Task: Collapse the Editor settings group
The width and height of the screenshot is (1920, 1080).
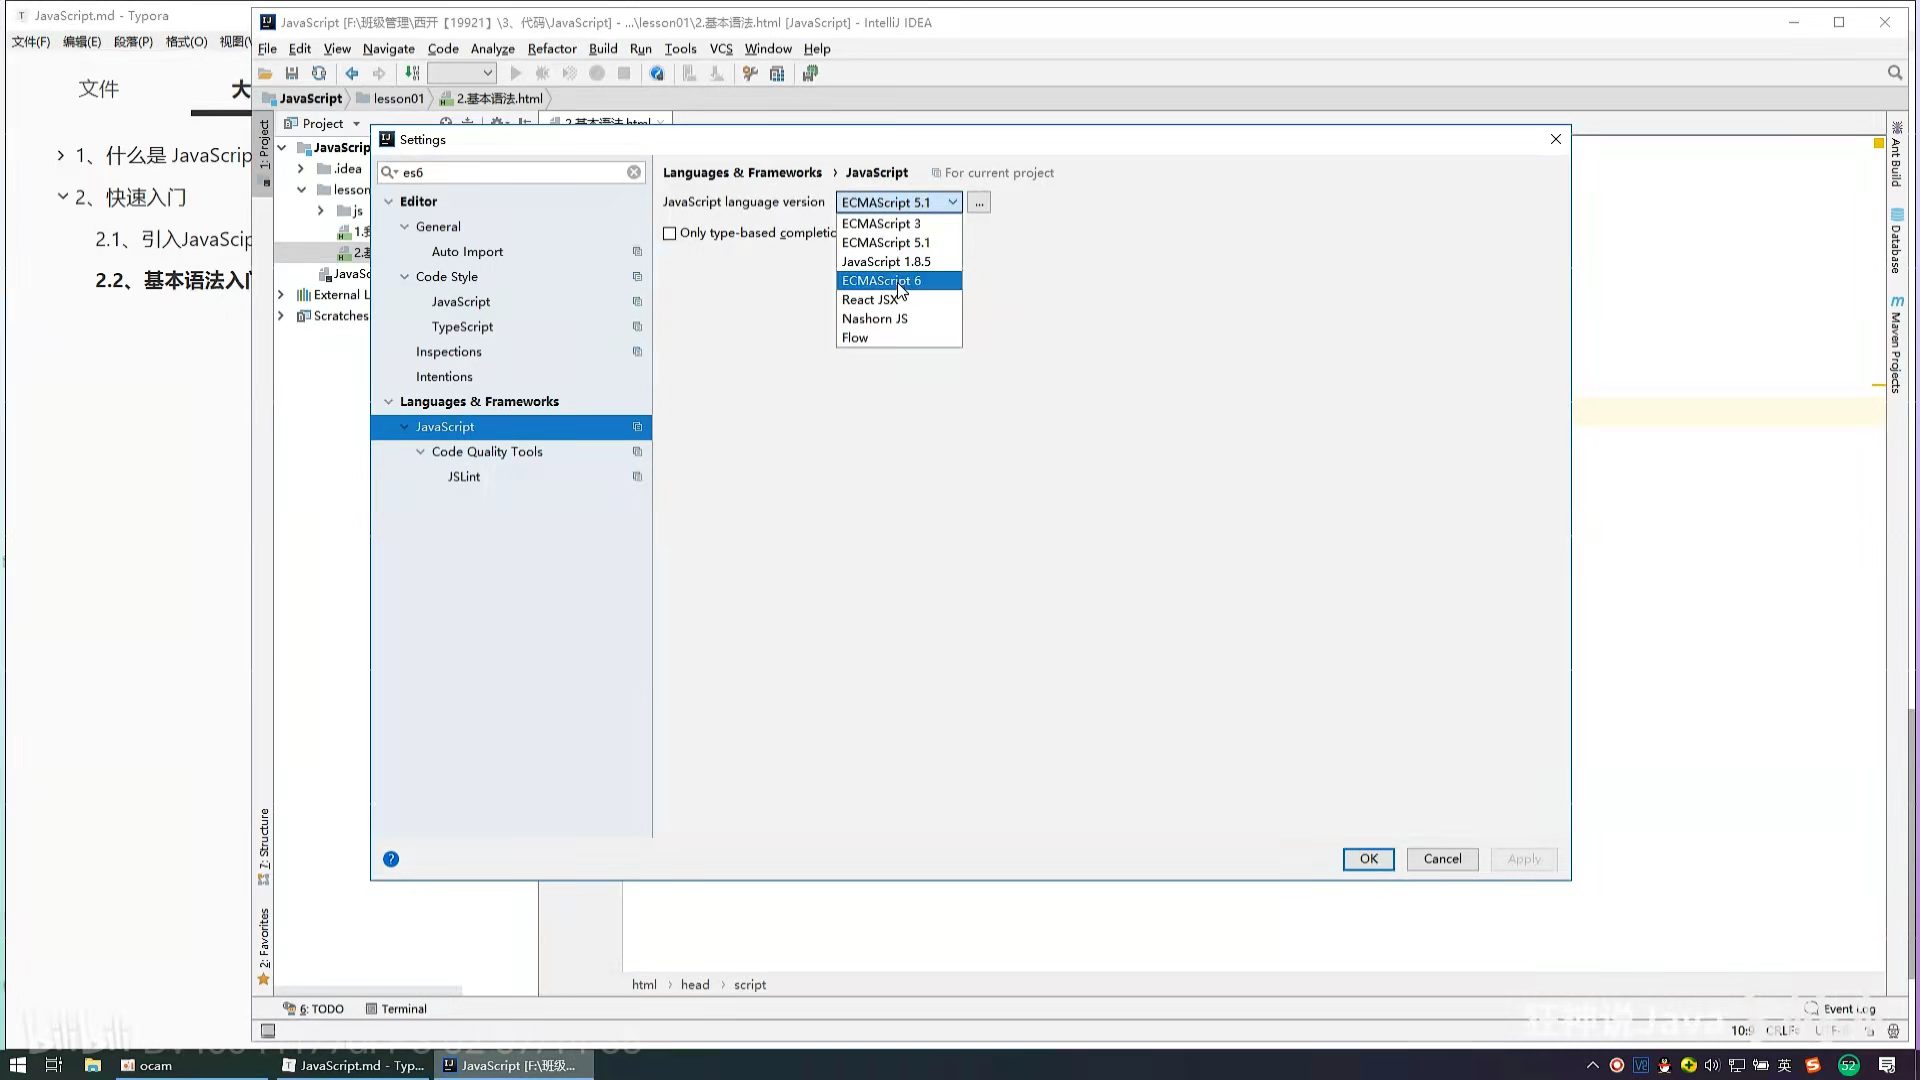Action: [389, 201]
